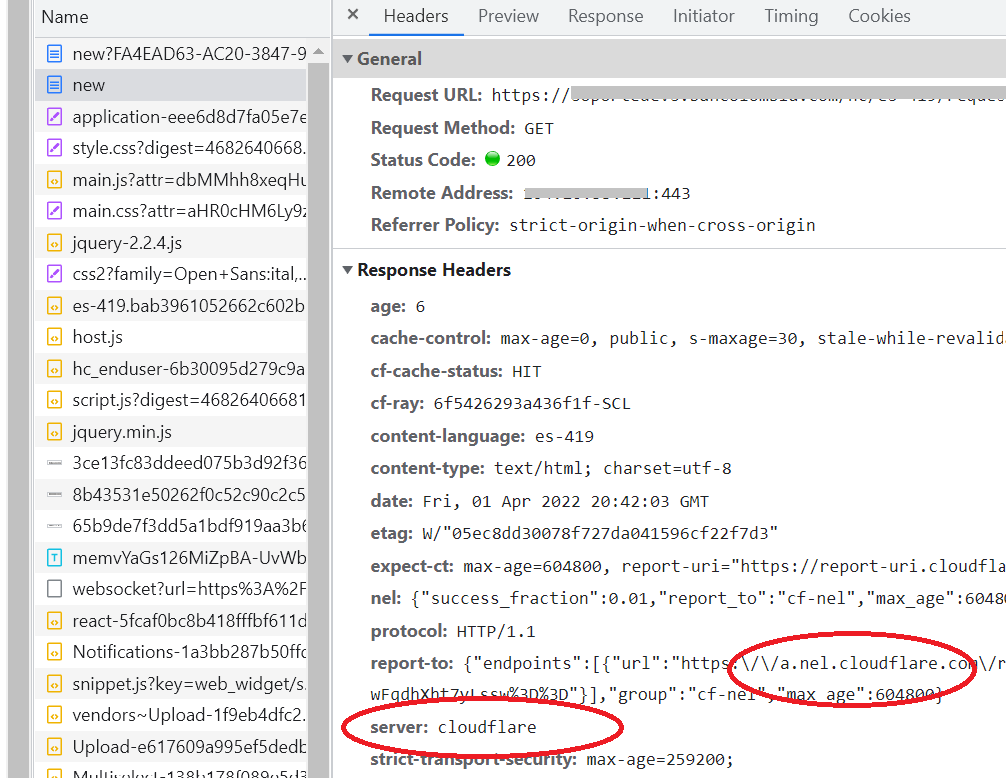
Task: Collapse the Response Headers section
Action: (x=347, y=270)
